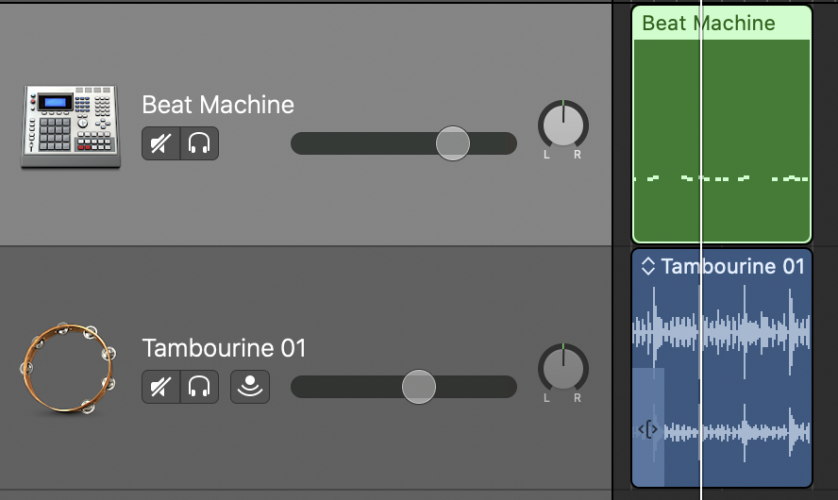The height and width of the screenshot is (500, 838).
Task: Click the loop trim handle on the tambourine region
Action: tap(648, 429)
